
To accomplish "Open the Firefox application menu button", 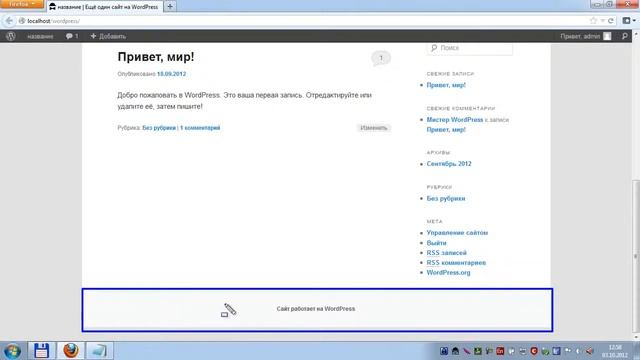I will [22, 4].
